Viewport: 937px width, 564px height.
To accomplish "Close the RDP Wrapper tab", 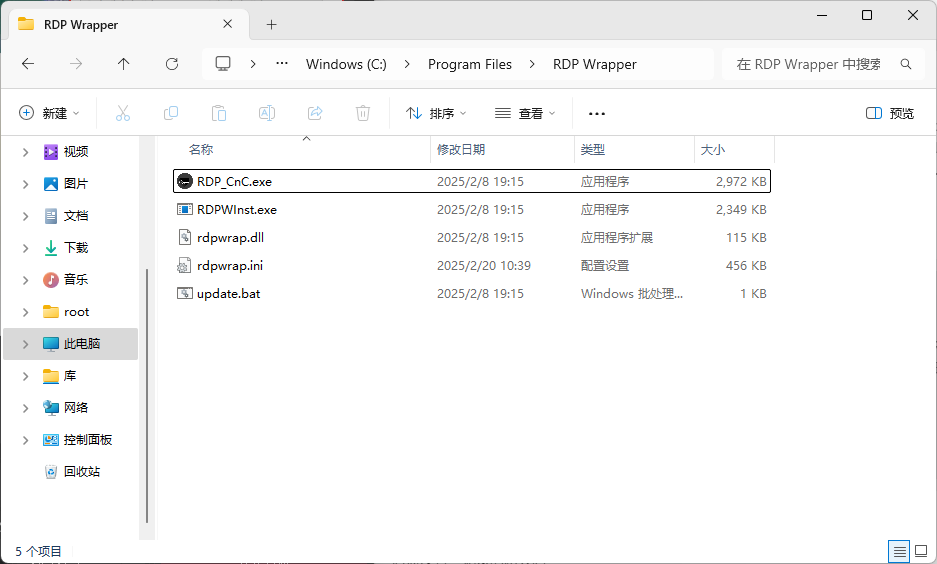I will click(x=228, y=24).
